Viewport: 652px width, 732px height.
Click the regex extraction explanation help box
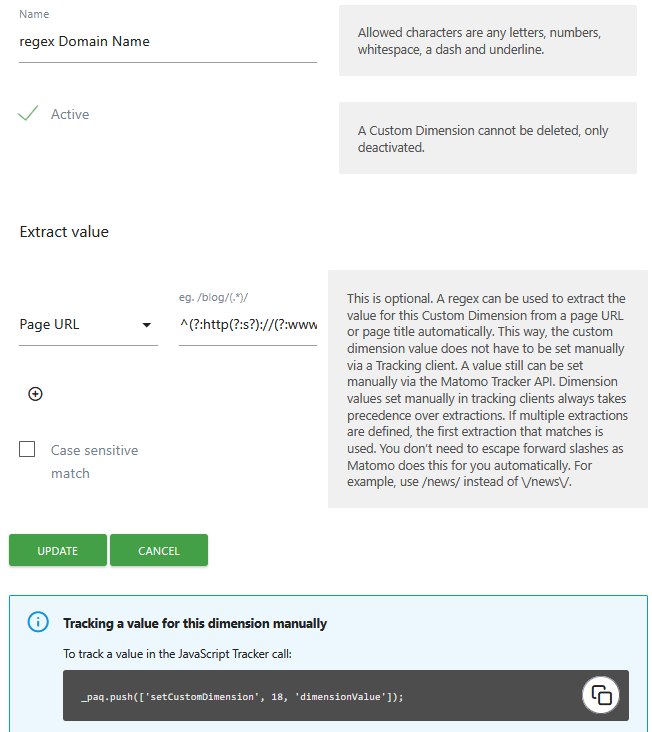tap(487, 388)
